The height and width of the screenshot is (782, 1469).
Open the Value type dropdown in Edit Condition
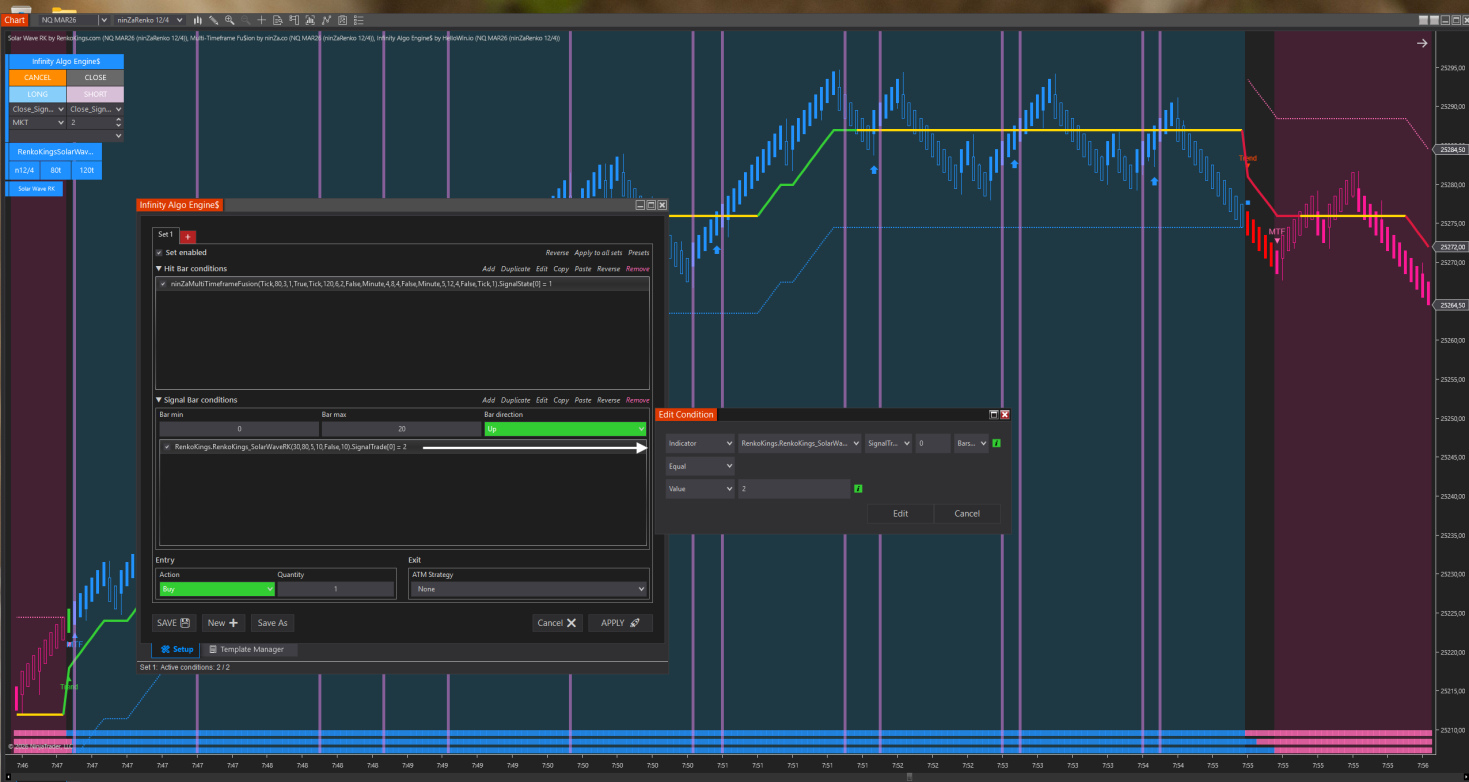(x=700, y=489)
